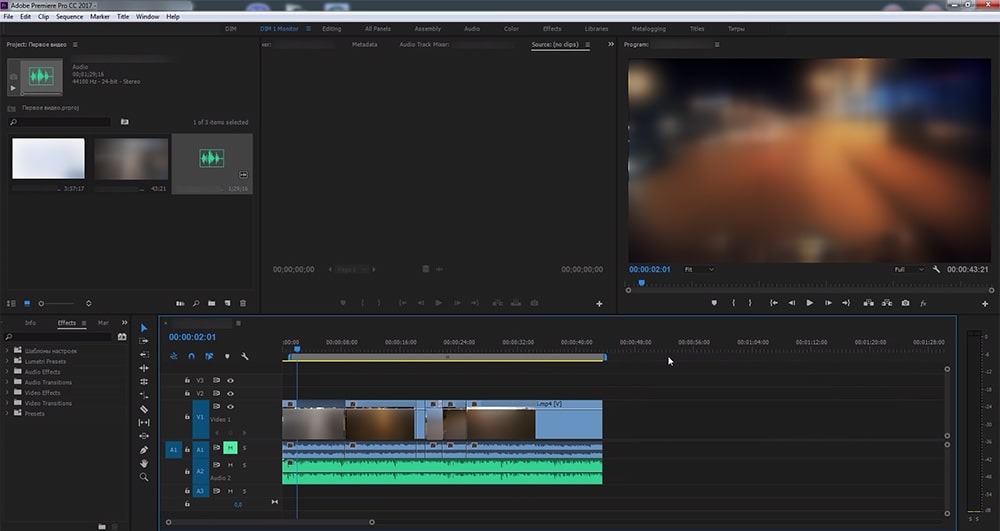Screen dimensions: 1000x531
Task: Click the Program monitor playhead scrubber
Action: point(641,283)
